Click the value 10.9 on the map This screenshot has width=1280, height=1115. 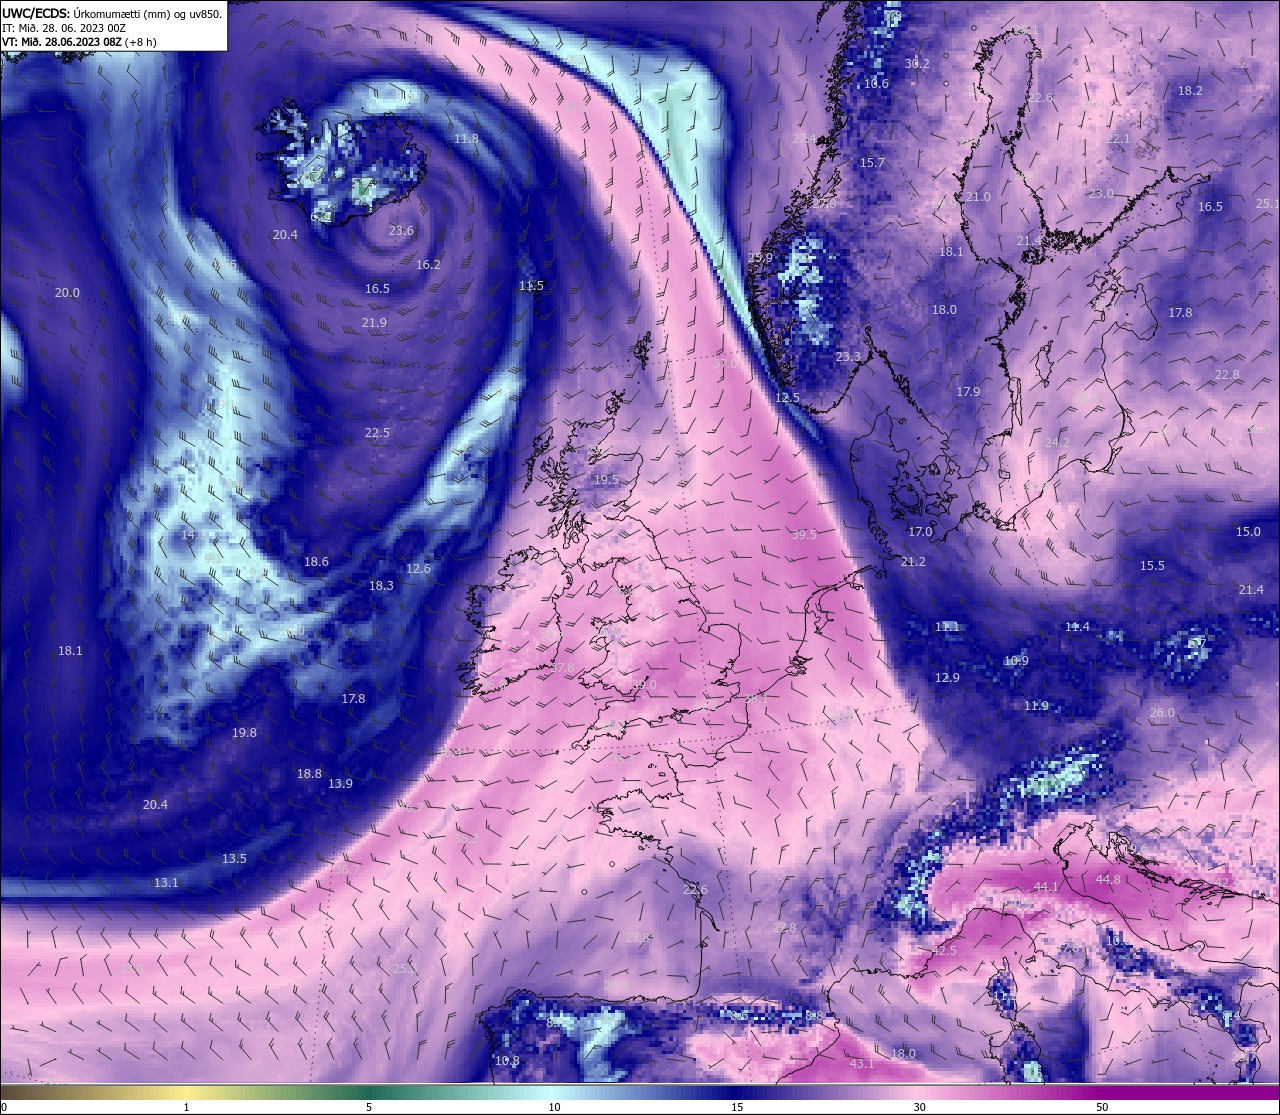[1016, 661]
